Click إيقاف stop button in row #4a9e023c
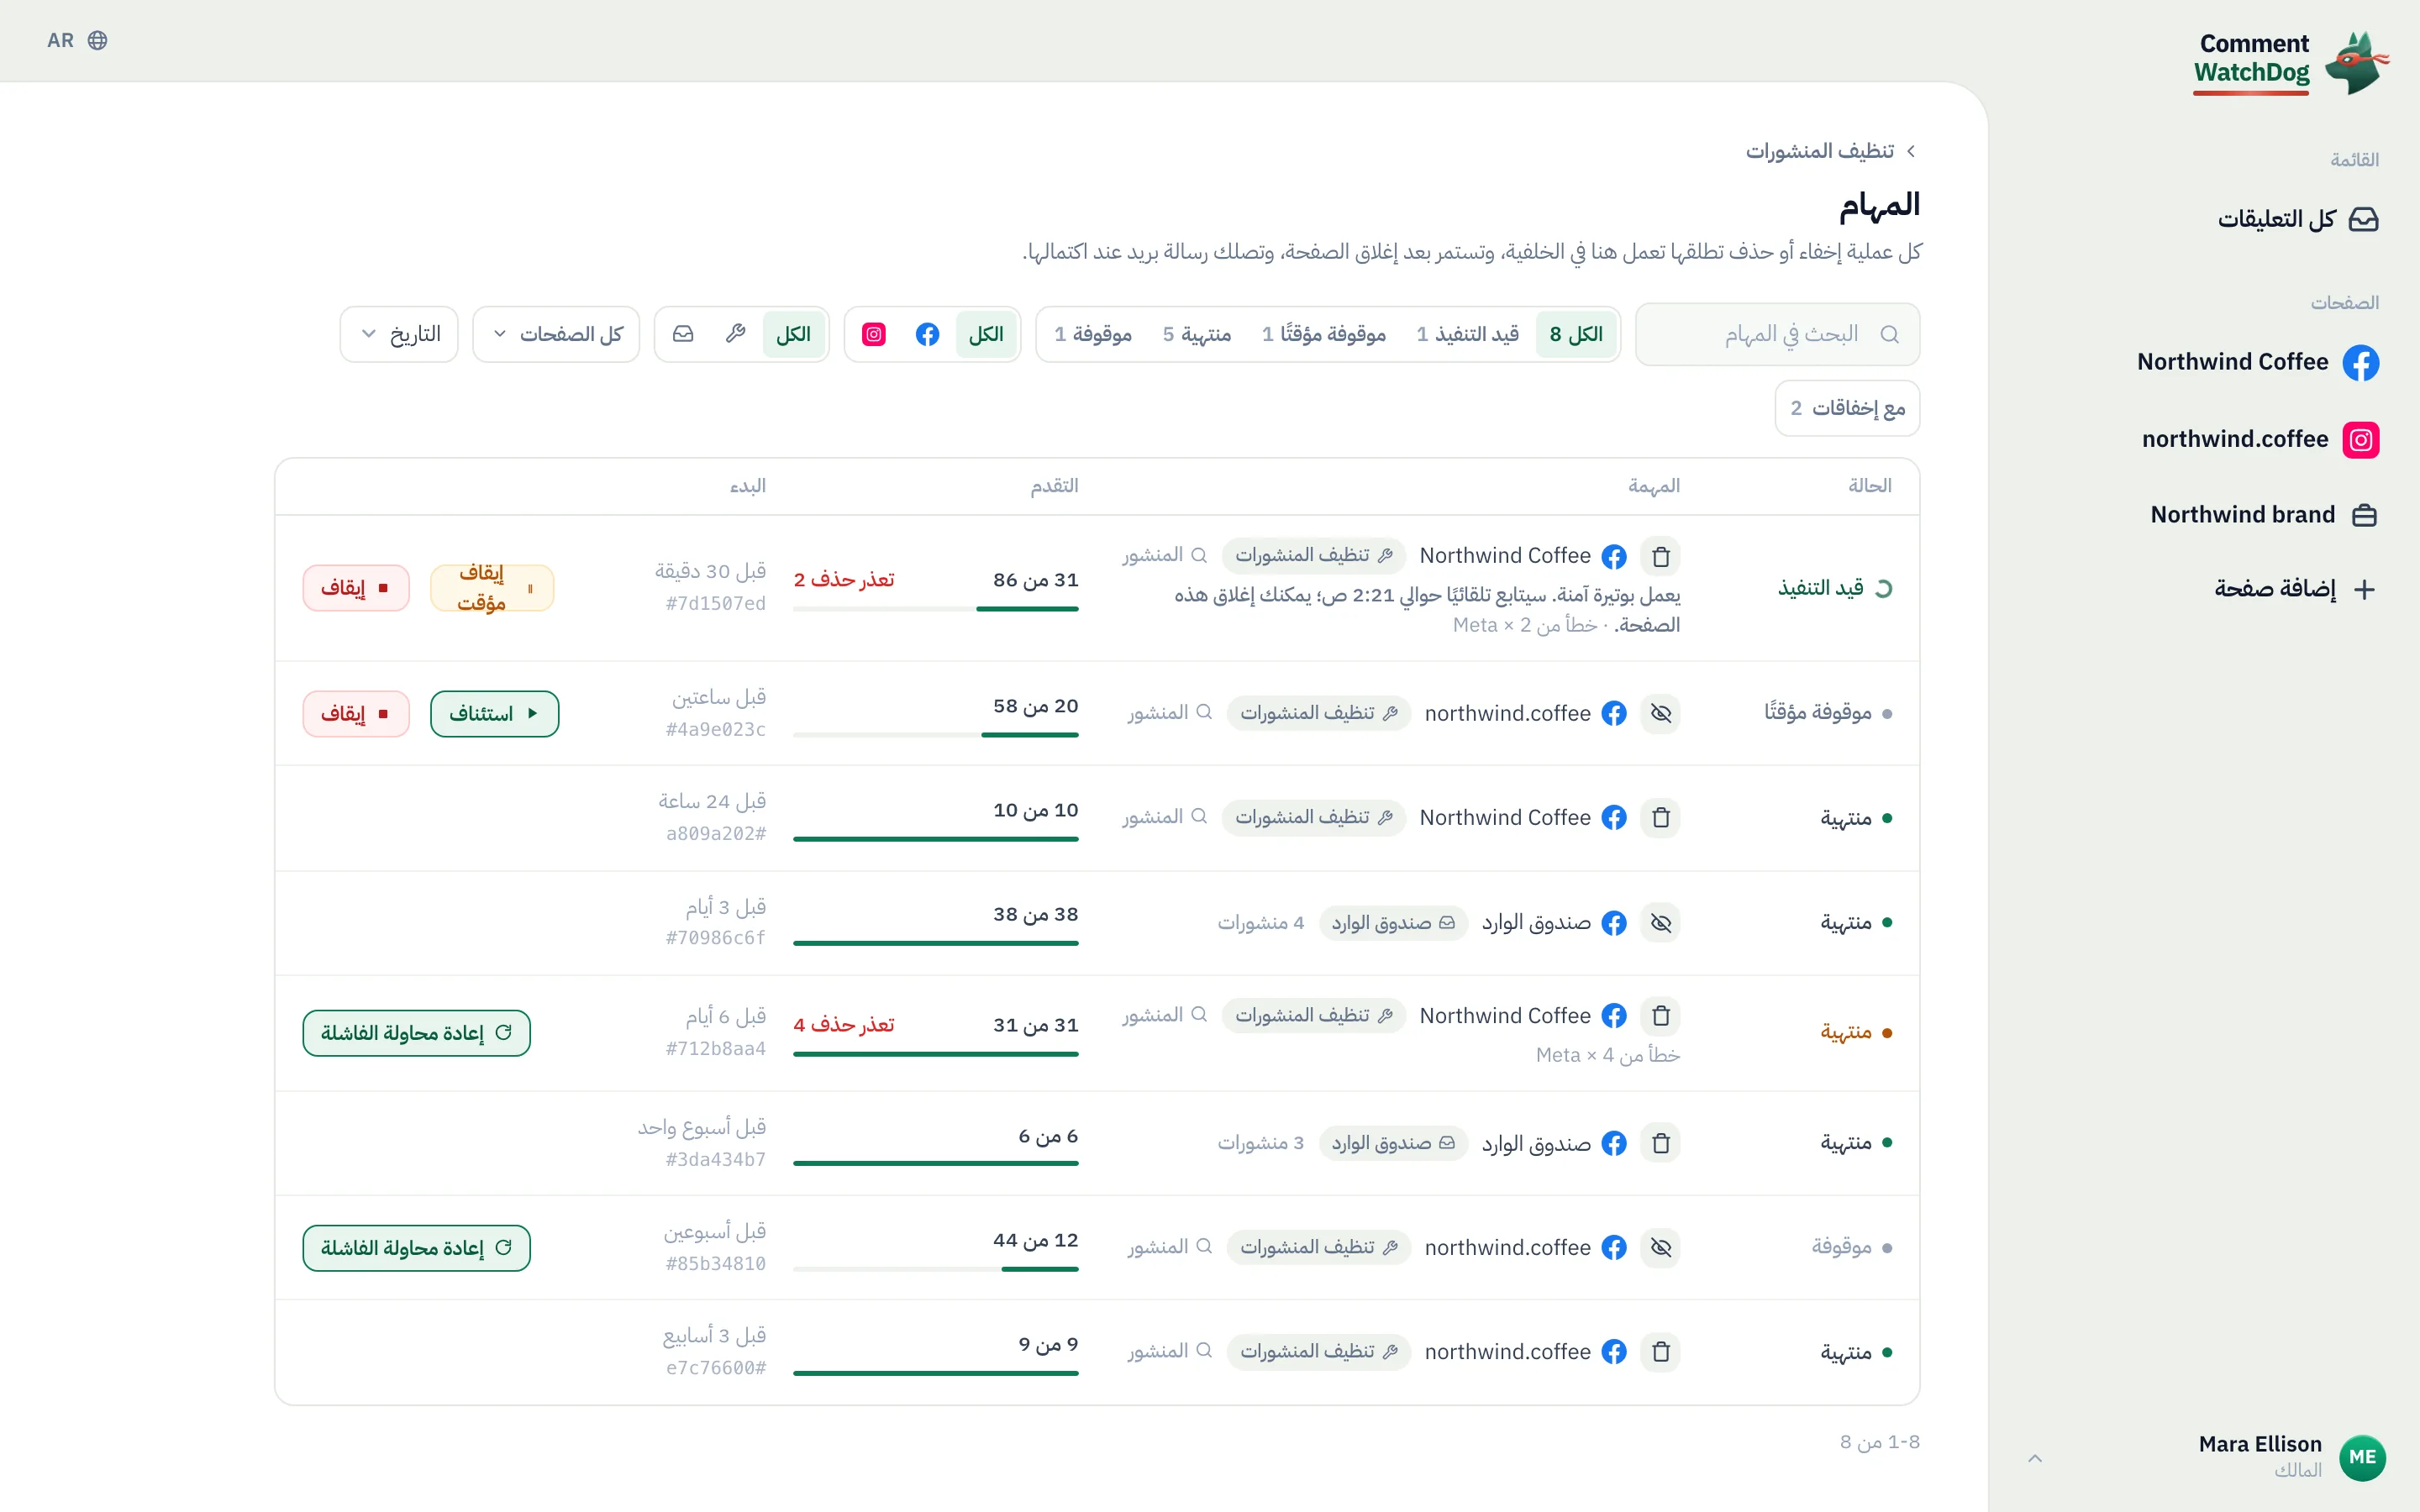 [356, 714]
